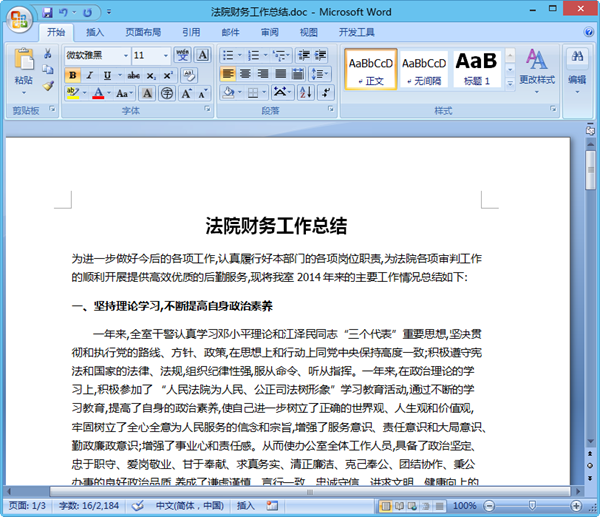Expand the numbering list options
Screen dimensions: 600x517
[x=265, y=55]
